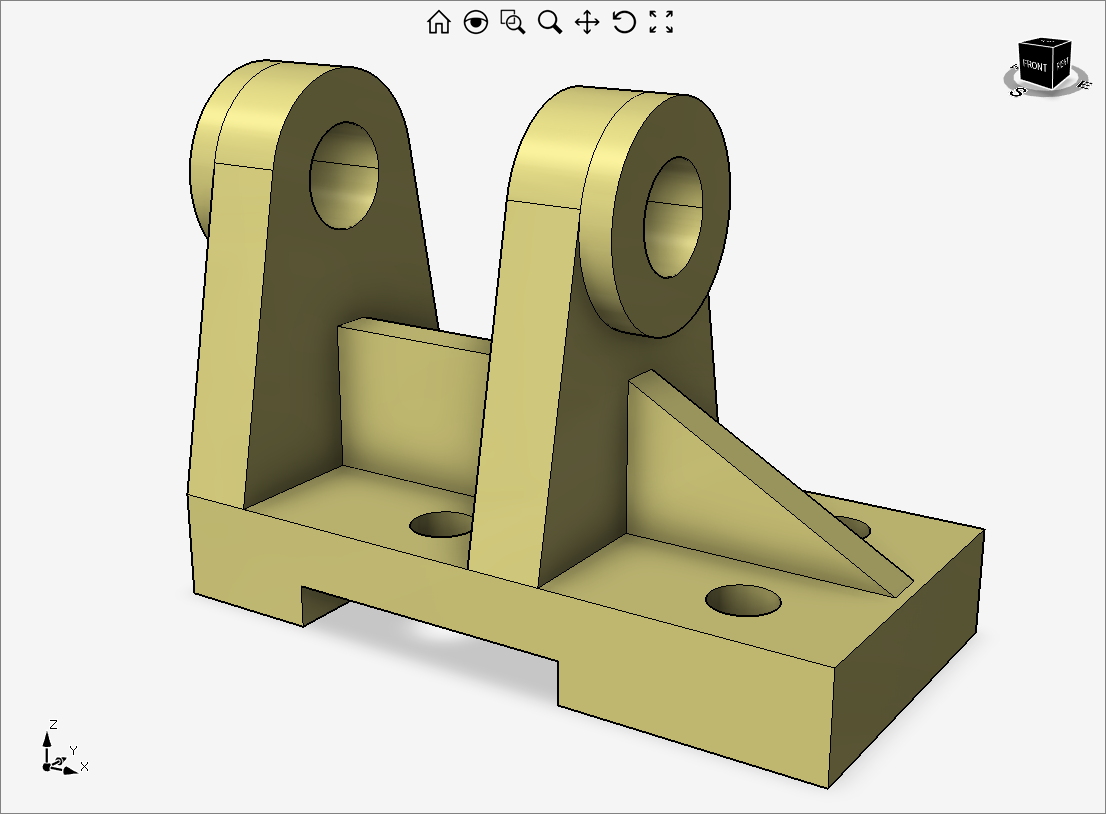
Task: Select the eye-shaped Look At icon
Action: click(x=476, y=22)
